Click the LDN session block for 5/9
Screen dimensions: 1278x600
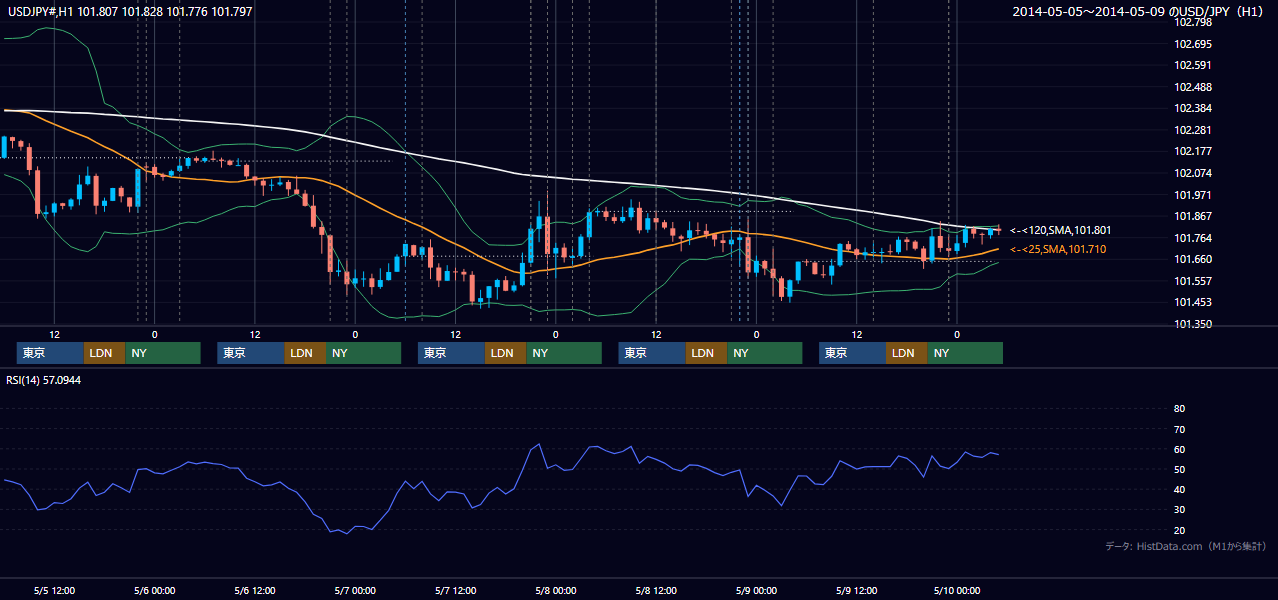coord(907,353)
